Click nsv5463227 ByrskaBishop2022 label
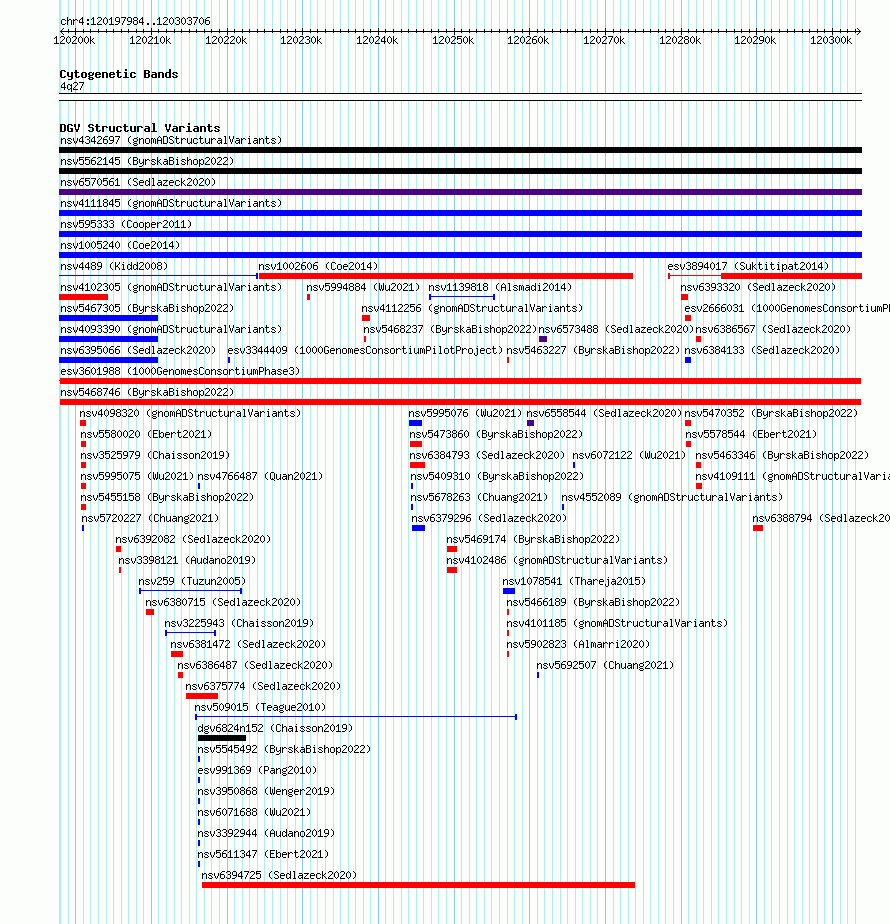Screen dimensions: 890x924 tap(593, 351)
